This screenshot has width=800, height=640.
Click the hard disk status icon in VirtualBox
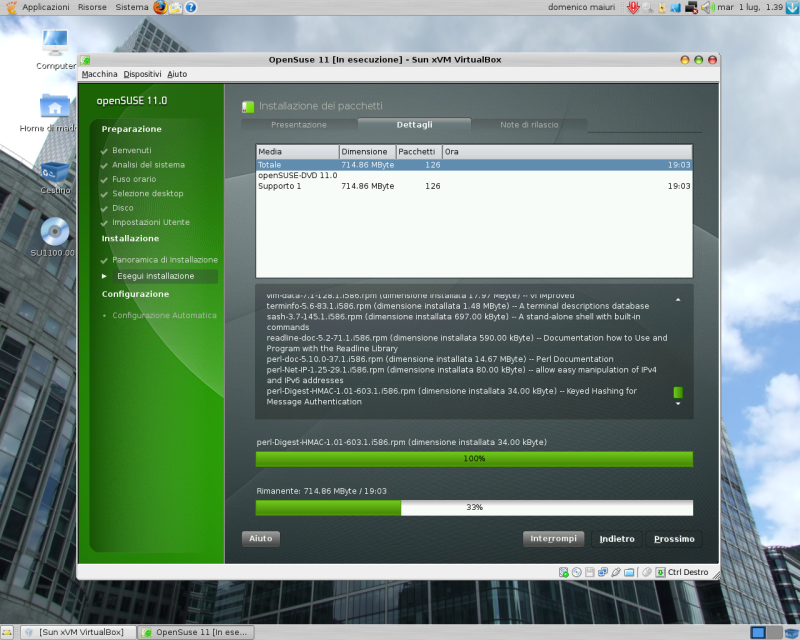(563, 572)
